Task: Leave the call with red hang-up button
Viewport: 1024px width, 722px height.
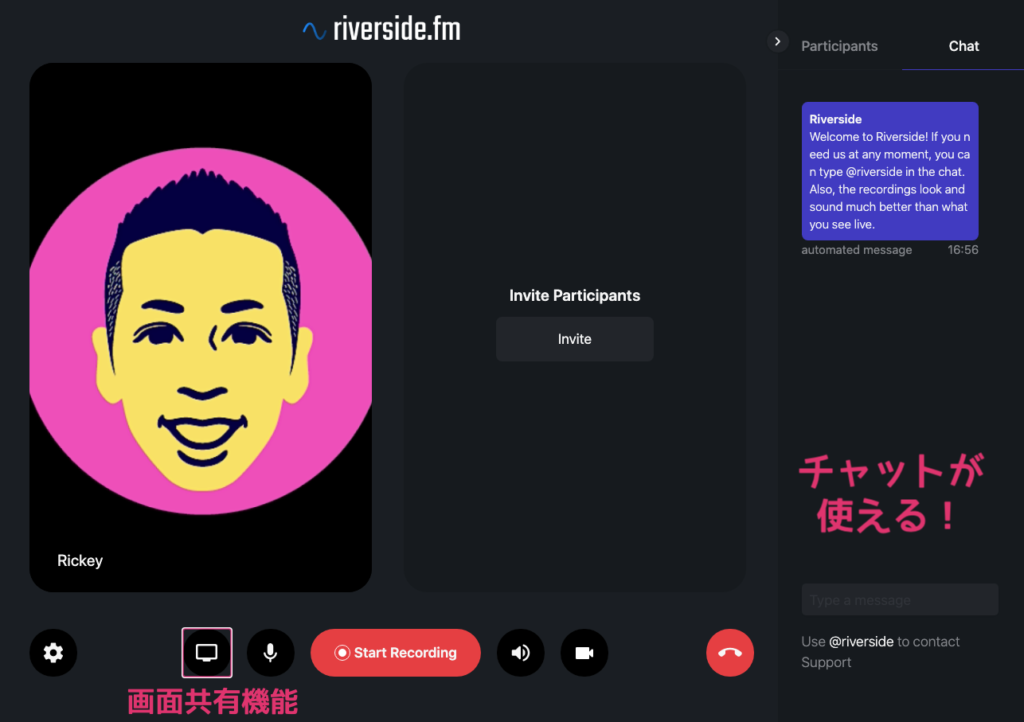Action: [x=730, y=652]
